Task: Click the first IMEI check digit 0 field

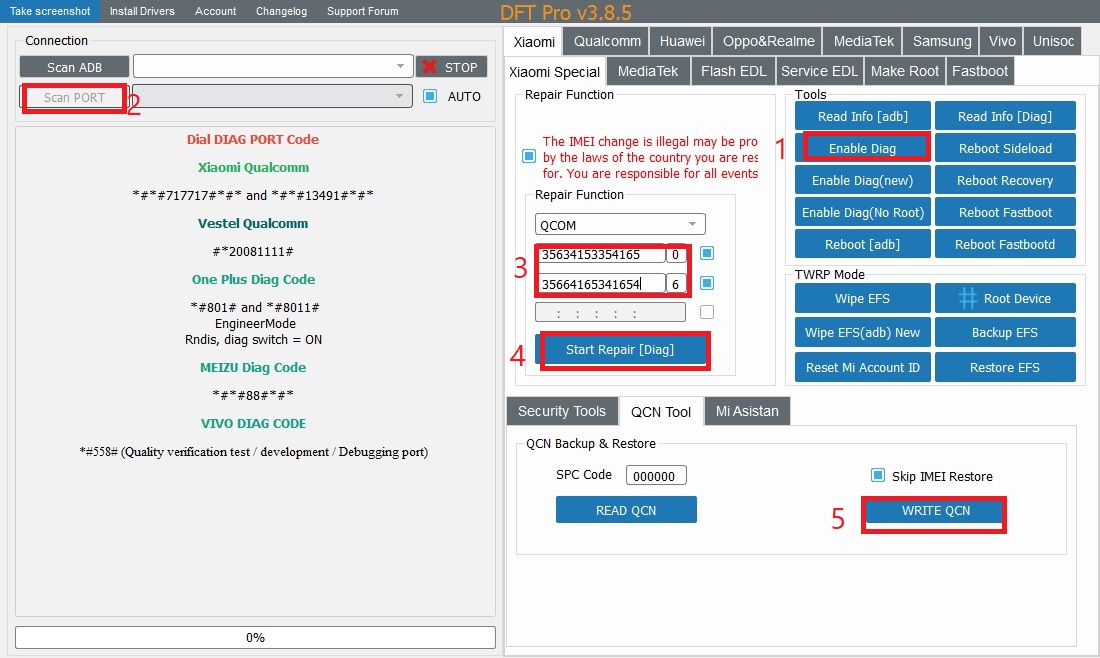Action: pyautogui.click(x=676, y=254)
